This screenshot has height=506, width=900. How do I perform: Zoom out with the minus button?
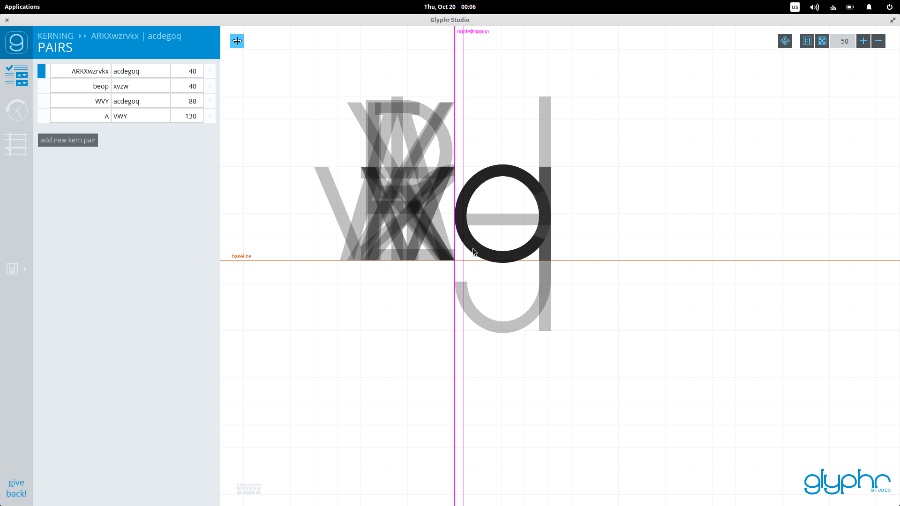[x=878, y=41]
